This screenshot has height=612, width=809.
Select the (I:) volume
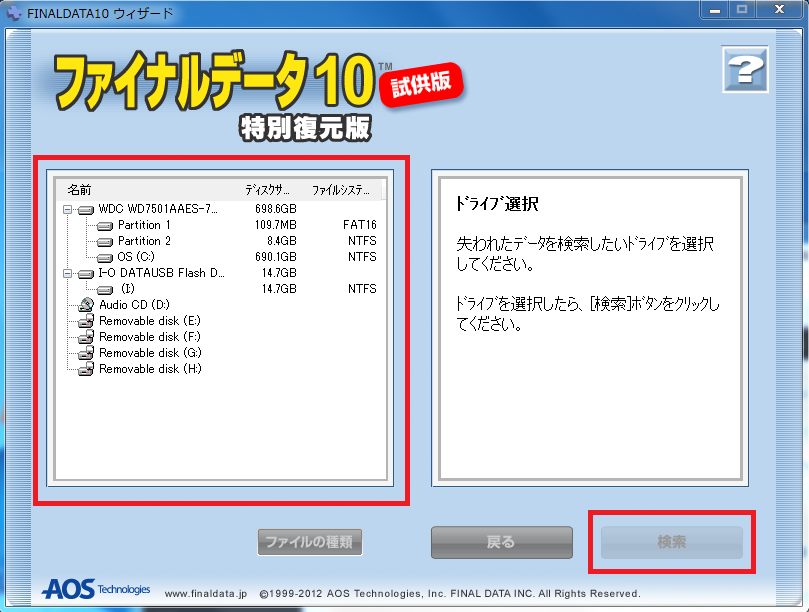coord(127,289)
